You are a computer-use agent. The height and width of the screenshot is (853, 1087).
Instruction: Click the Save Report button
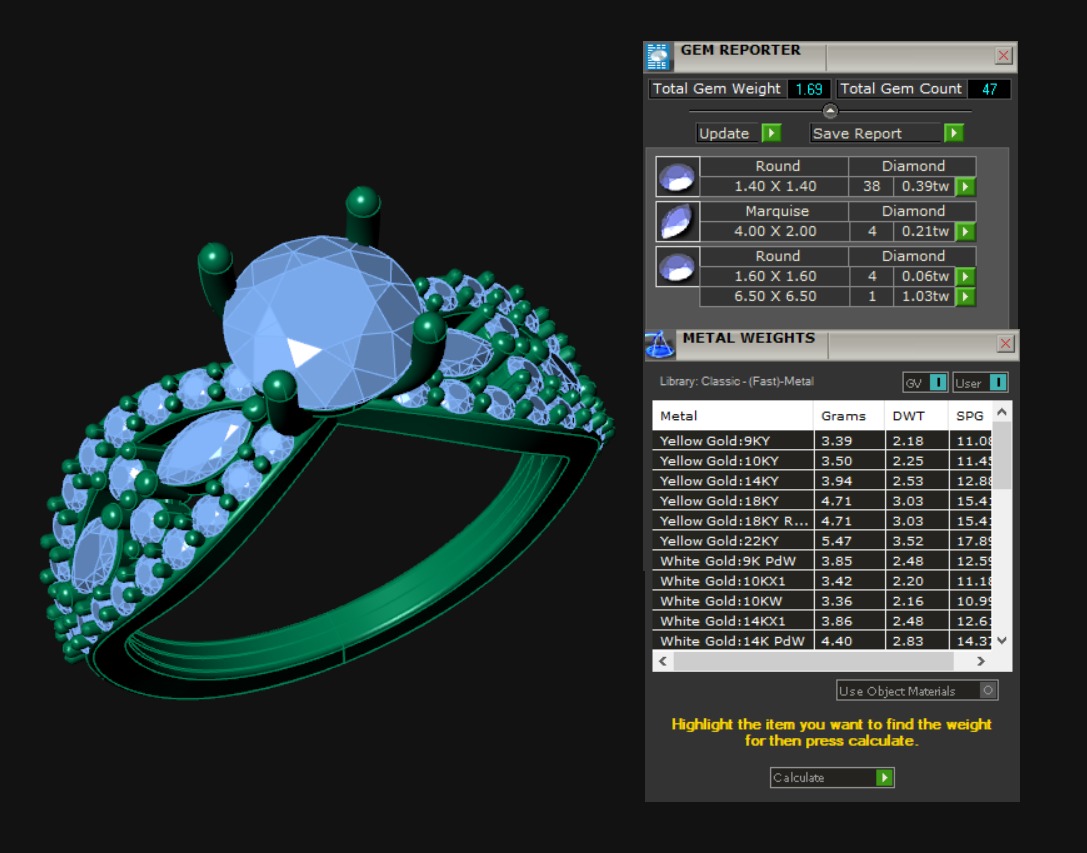pos(876,133)
